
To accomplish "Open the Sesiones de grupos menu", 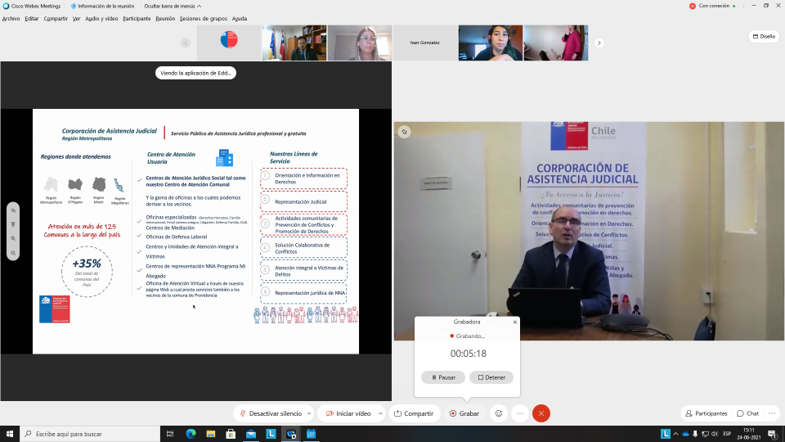I will 203,19.
